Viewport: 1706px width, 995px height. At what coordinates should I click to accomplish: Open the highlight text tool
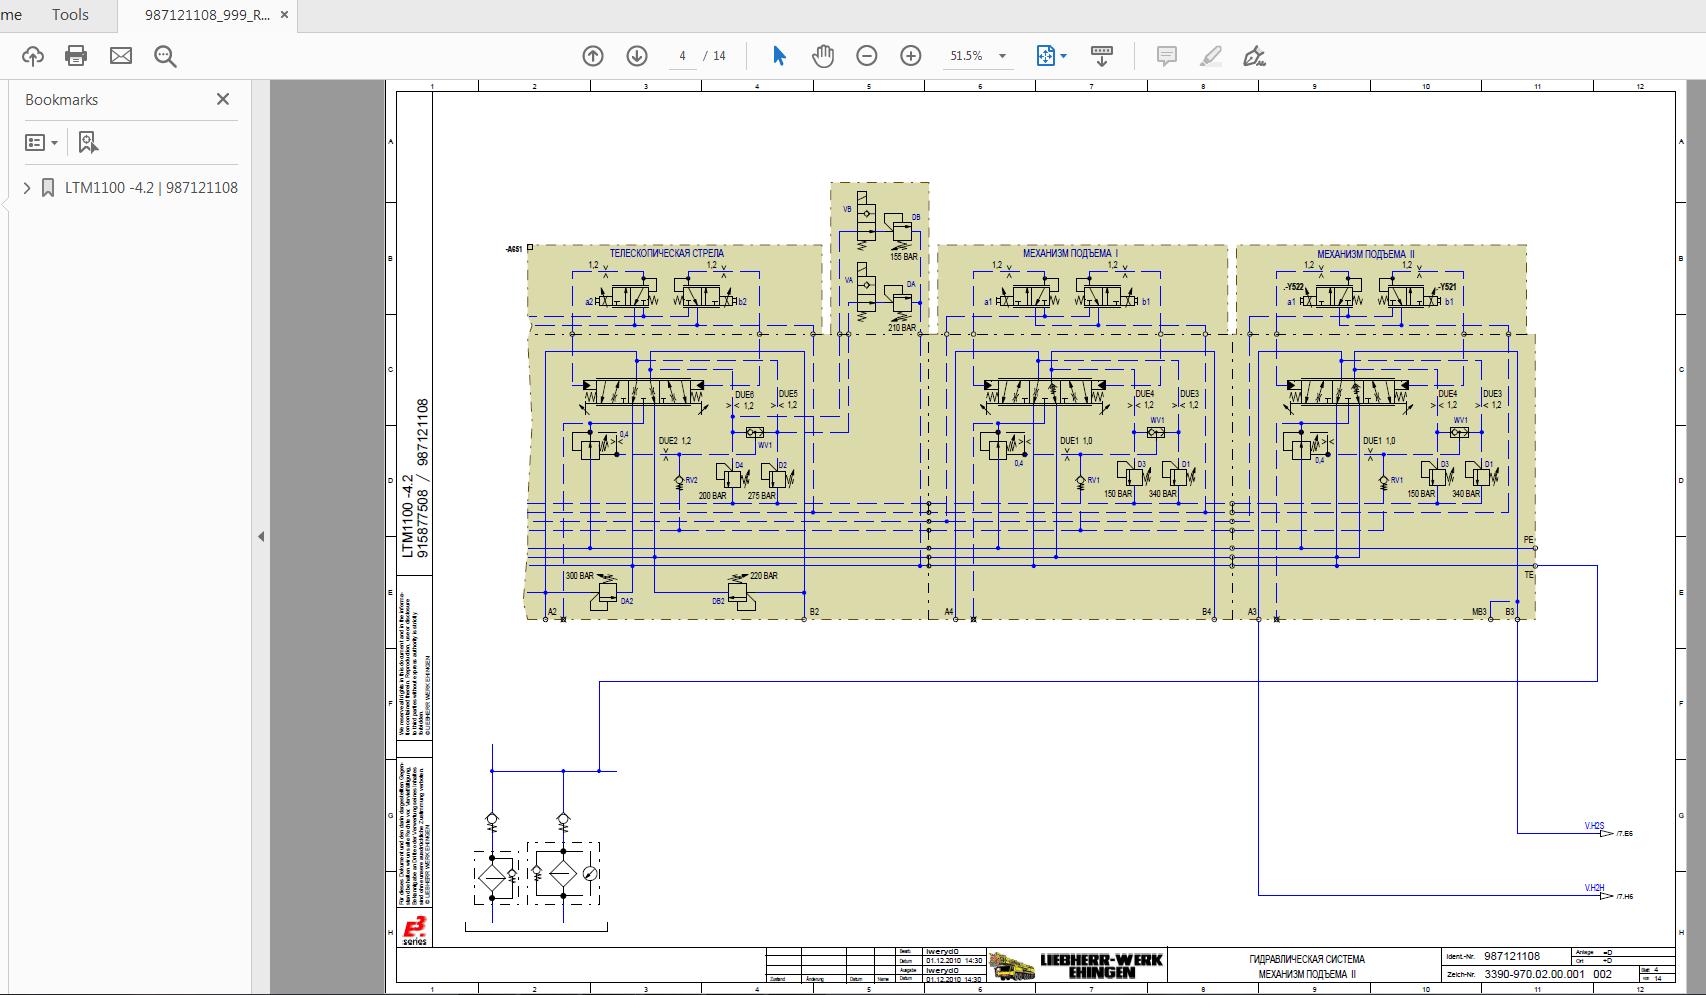point(1210,56)
